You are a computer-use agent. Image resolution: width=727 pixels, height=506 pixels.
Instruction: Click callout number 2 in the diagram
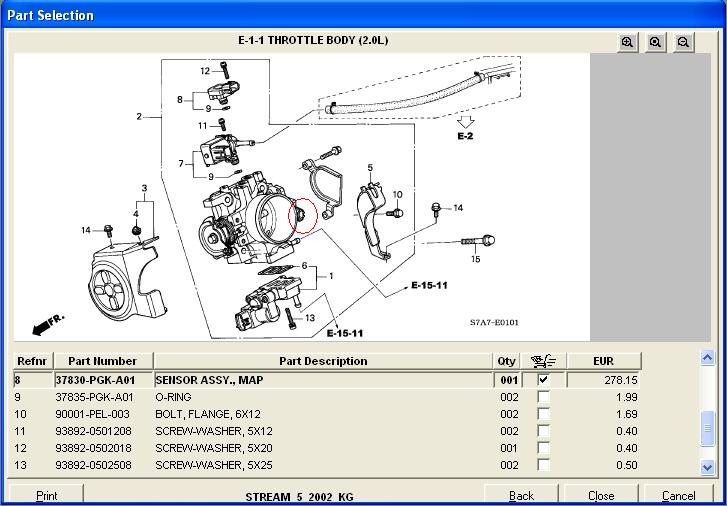139,116
